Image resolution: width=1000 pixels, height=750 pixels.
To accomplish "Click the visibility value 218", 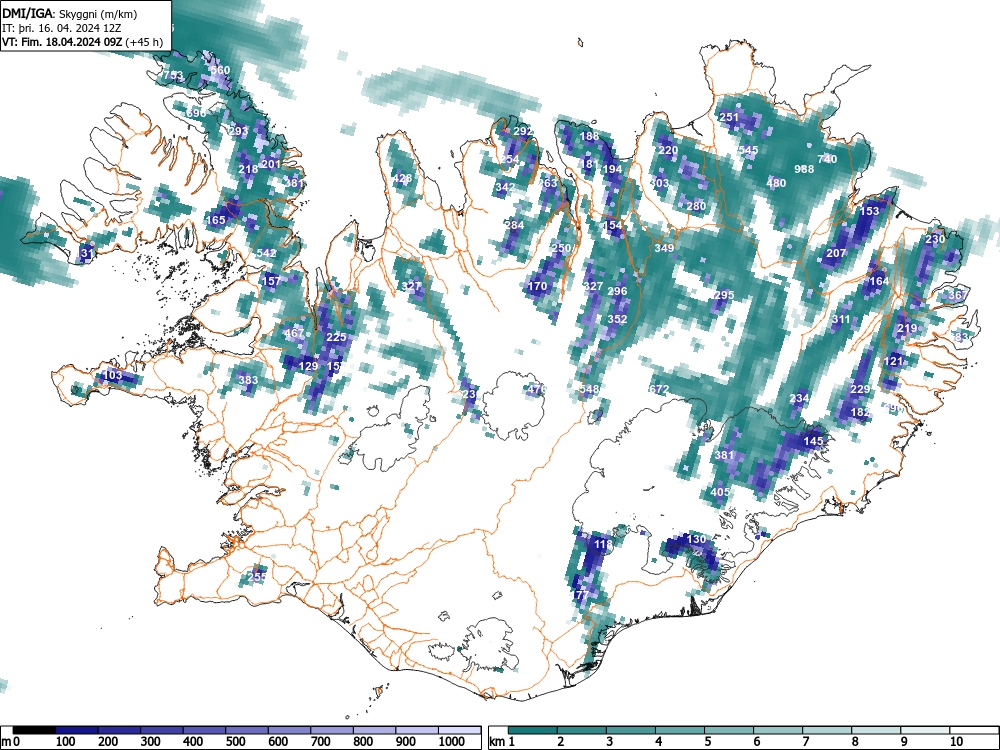I will (248, 169).
